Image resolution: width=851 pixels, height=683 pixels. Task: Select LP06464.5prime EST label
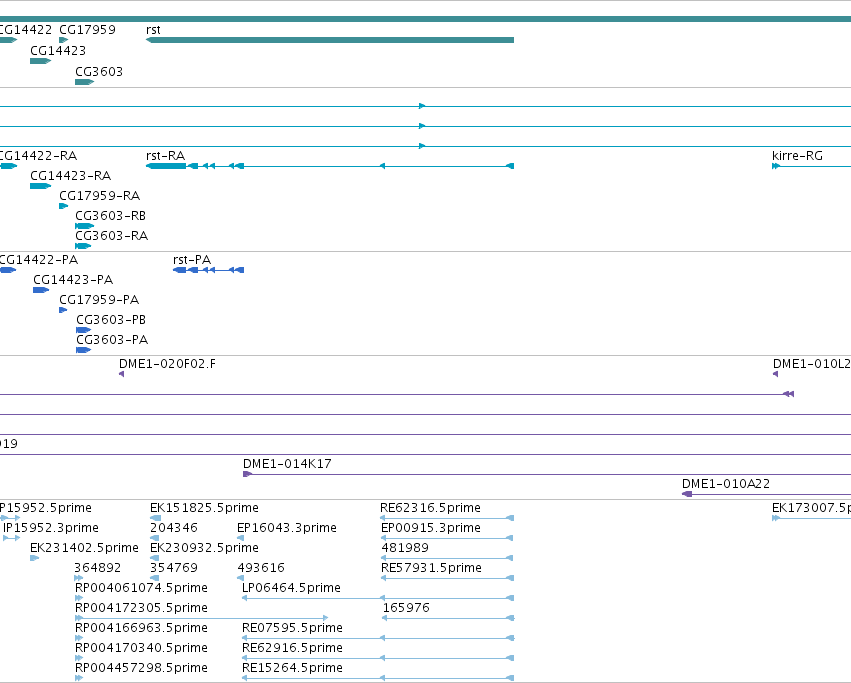pos(291,588)
